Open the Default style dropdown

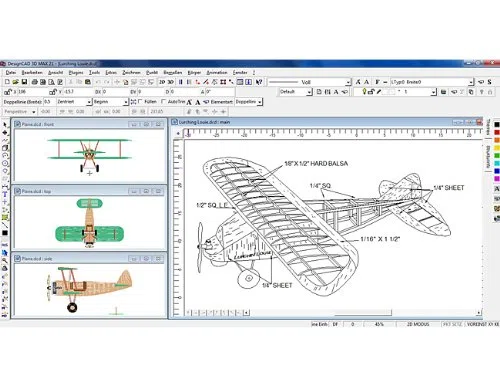tap(309, 92)
